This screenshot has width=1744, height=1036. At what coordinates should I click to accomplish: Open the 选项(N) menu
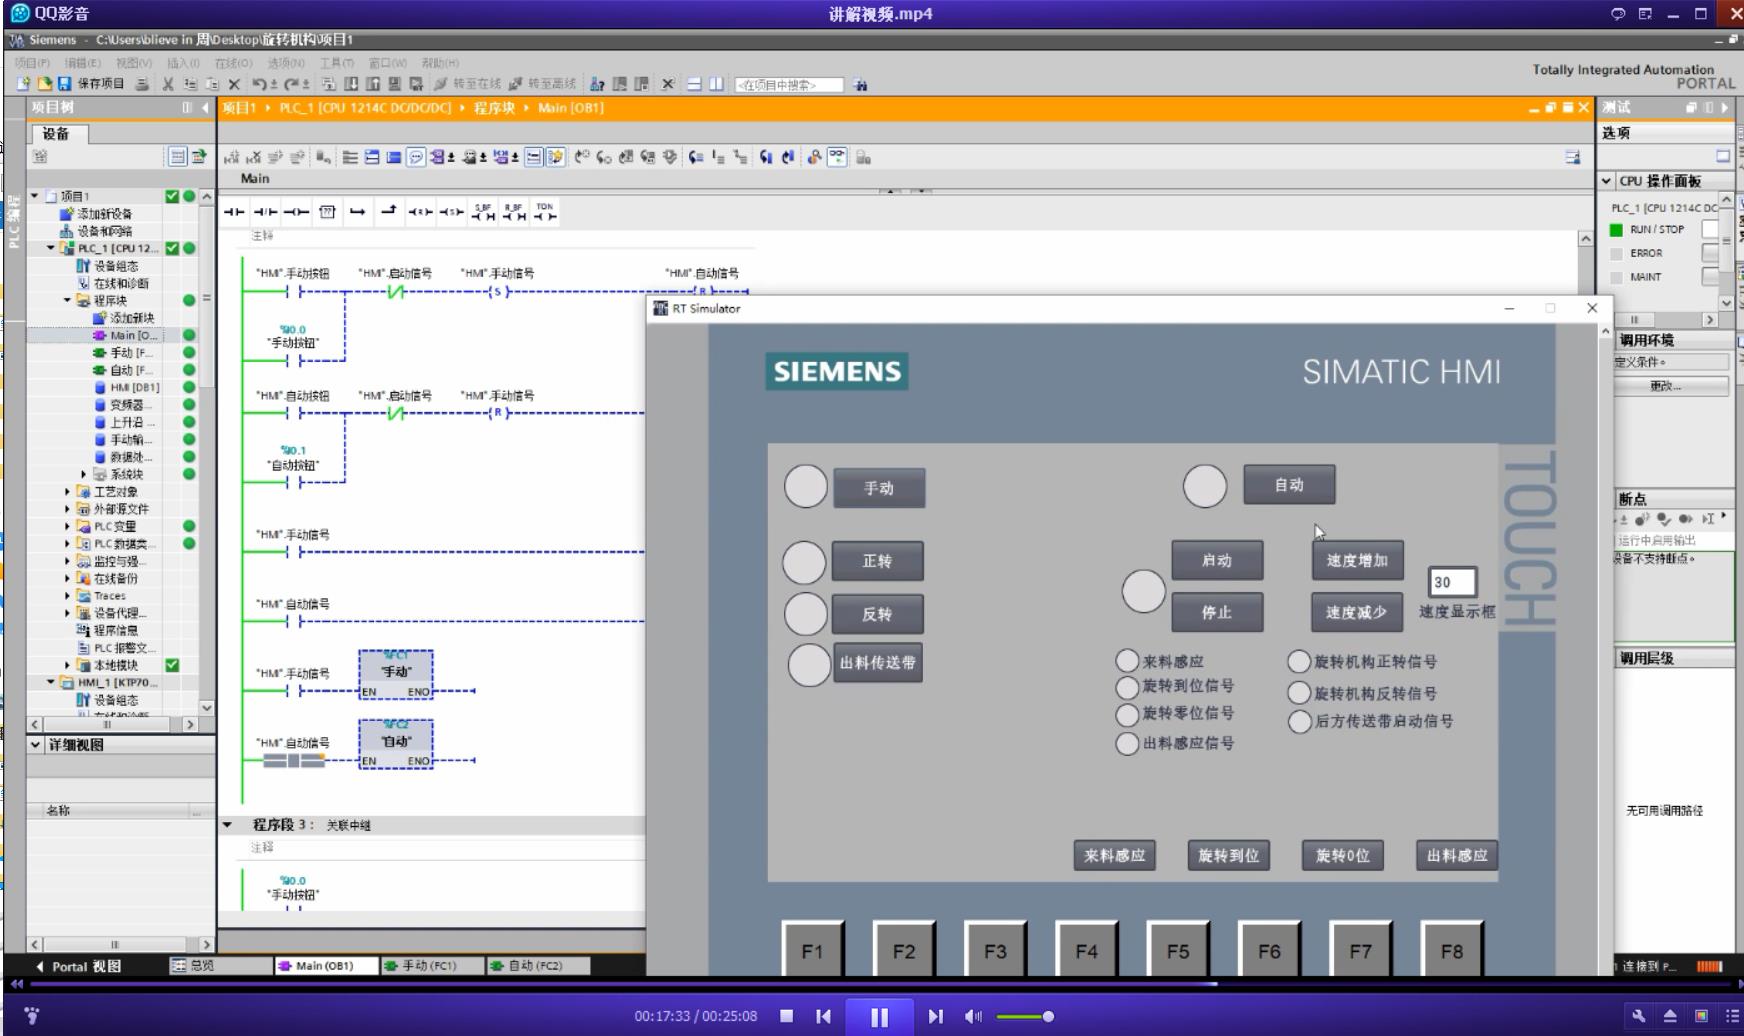[x=286, y=62]
